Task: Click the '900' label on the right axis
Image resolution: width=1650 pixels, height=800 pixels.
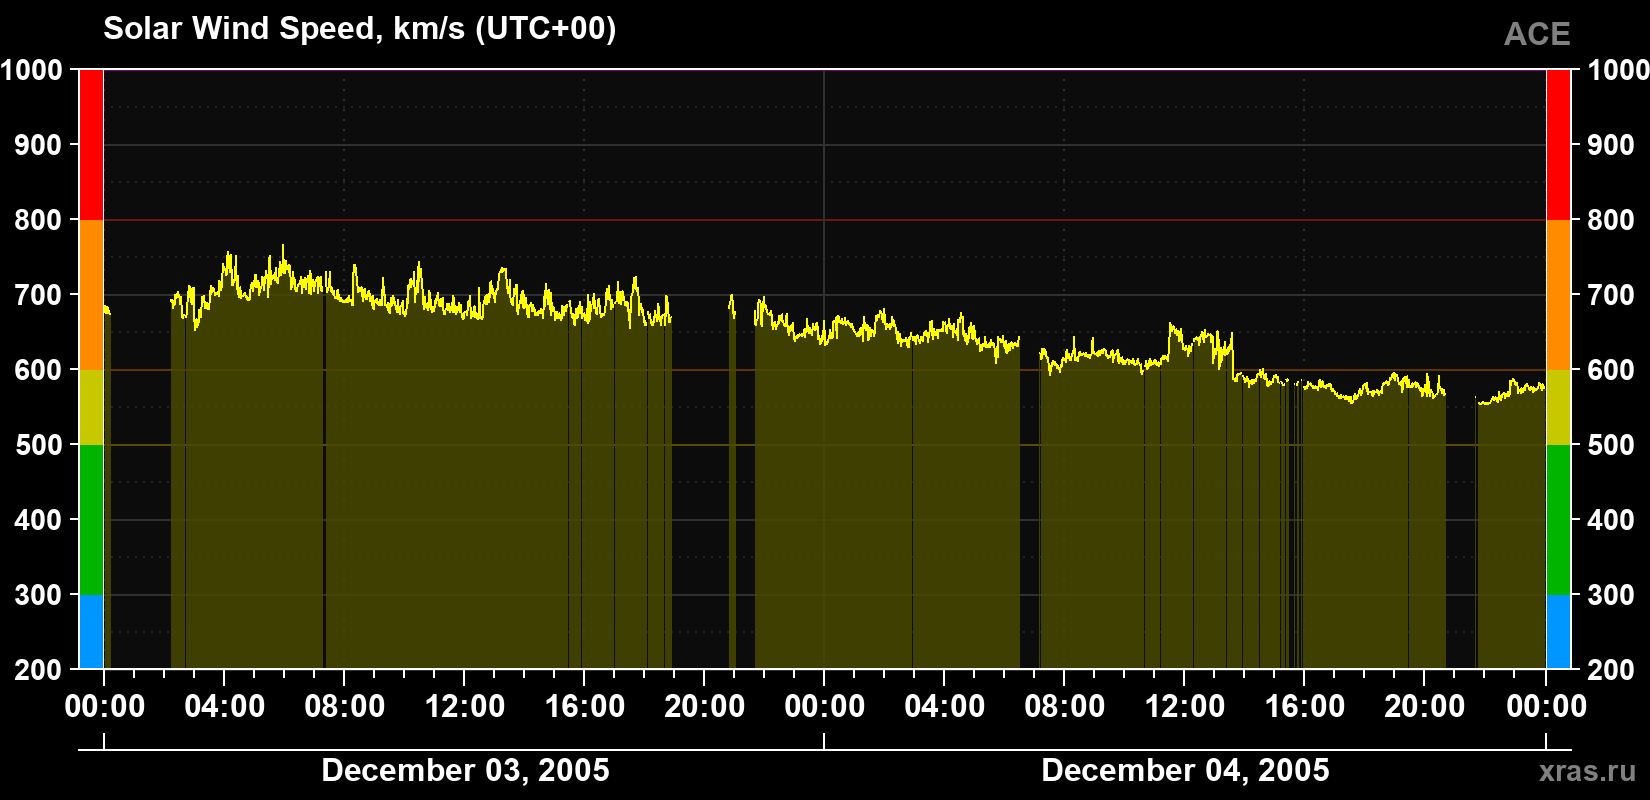Action: point(1611,145)
